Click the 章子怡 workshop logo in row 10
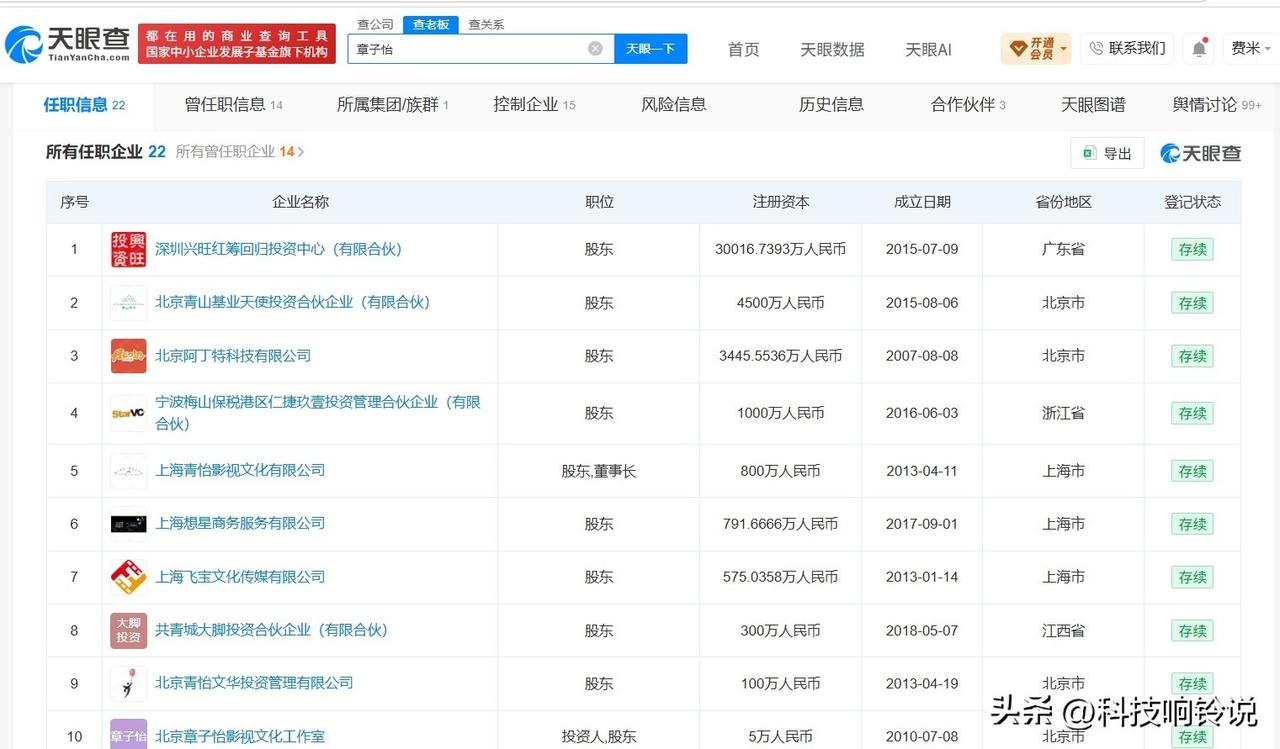 128,734
